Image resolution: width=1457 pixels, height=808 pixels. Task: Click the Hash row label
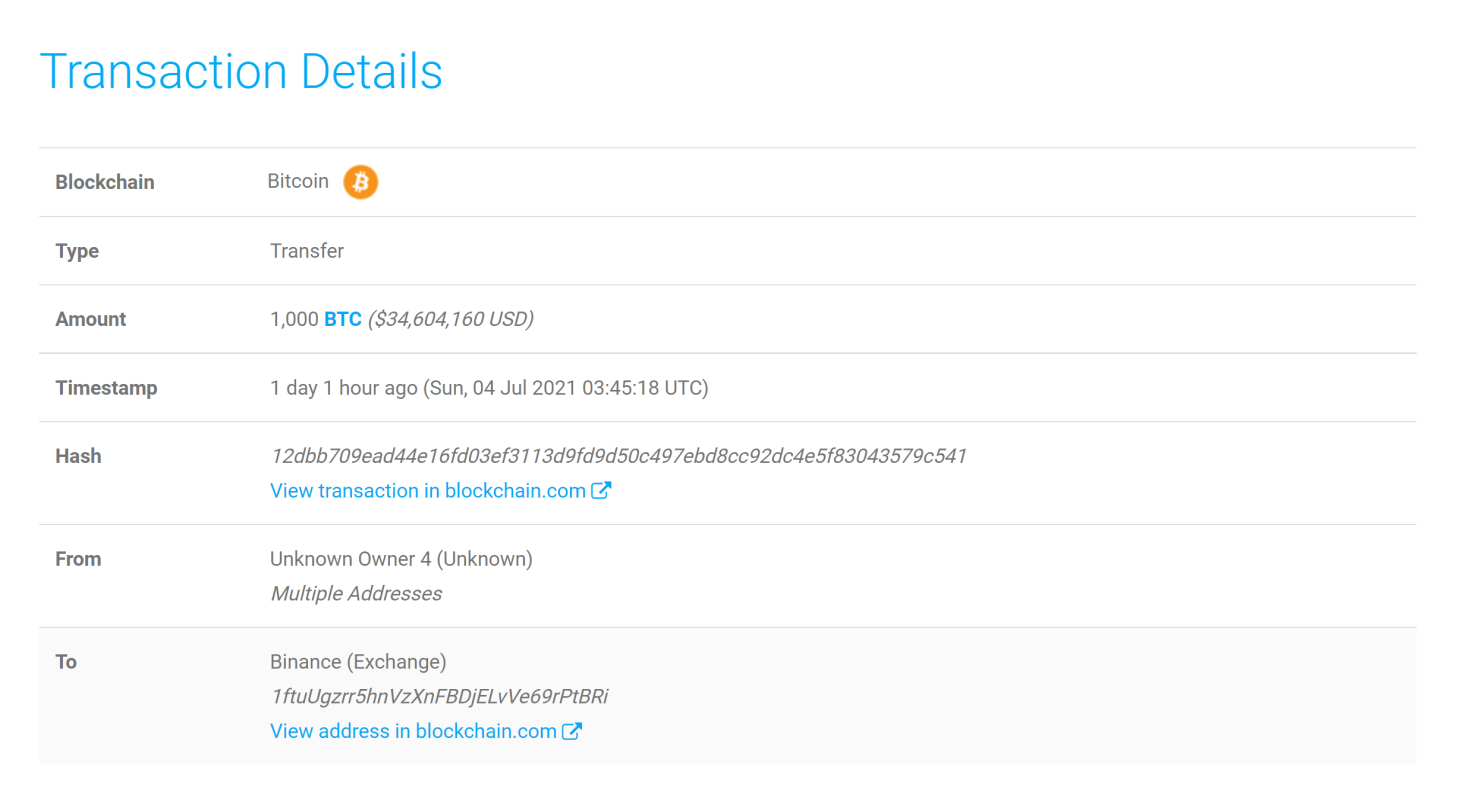[x=78, y=456]
